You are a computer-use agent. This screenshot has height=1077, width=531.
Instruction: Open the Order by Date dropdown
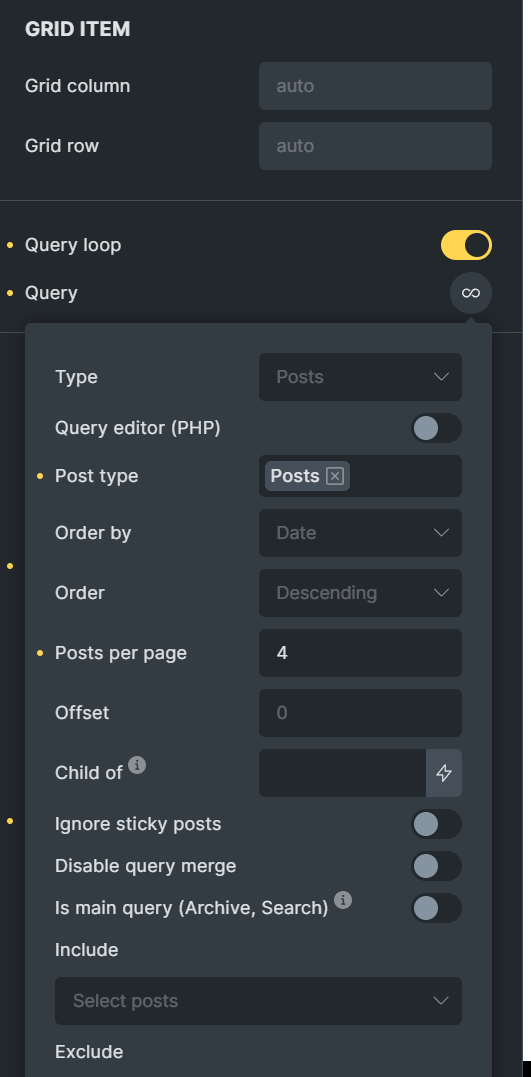pyautogui.click(x=360, y=533)
